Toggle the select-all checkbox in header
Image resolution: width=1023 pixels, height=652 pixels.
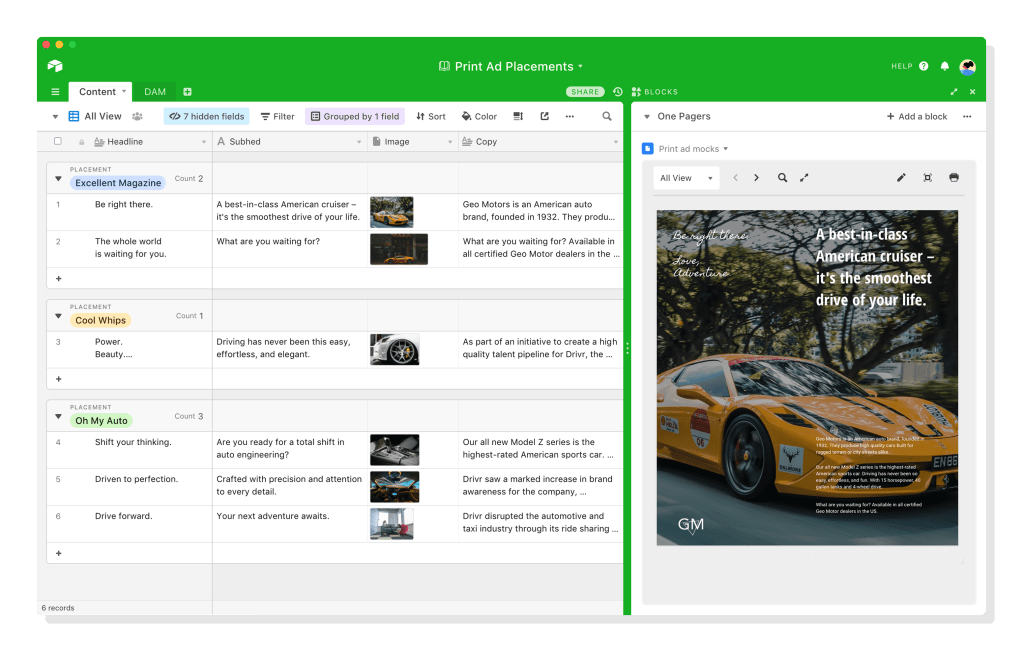coord(58,142)
